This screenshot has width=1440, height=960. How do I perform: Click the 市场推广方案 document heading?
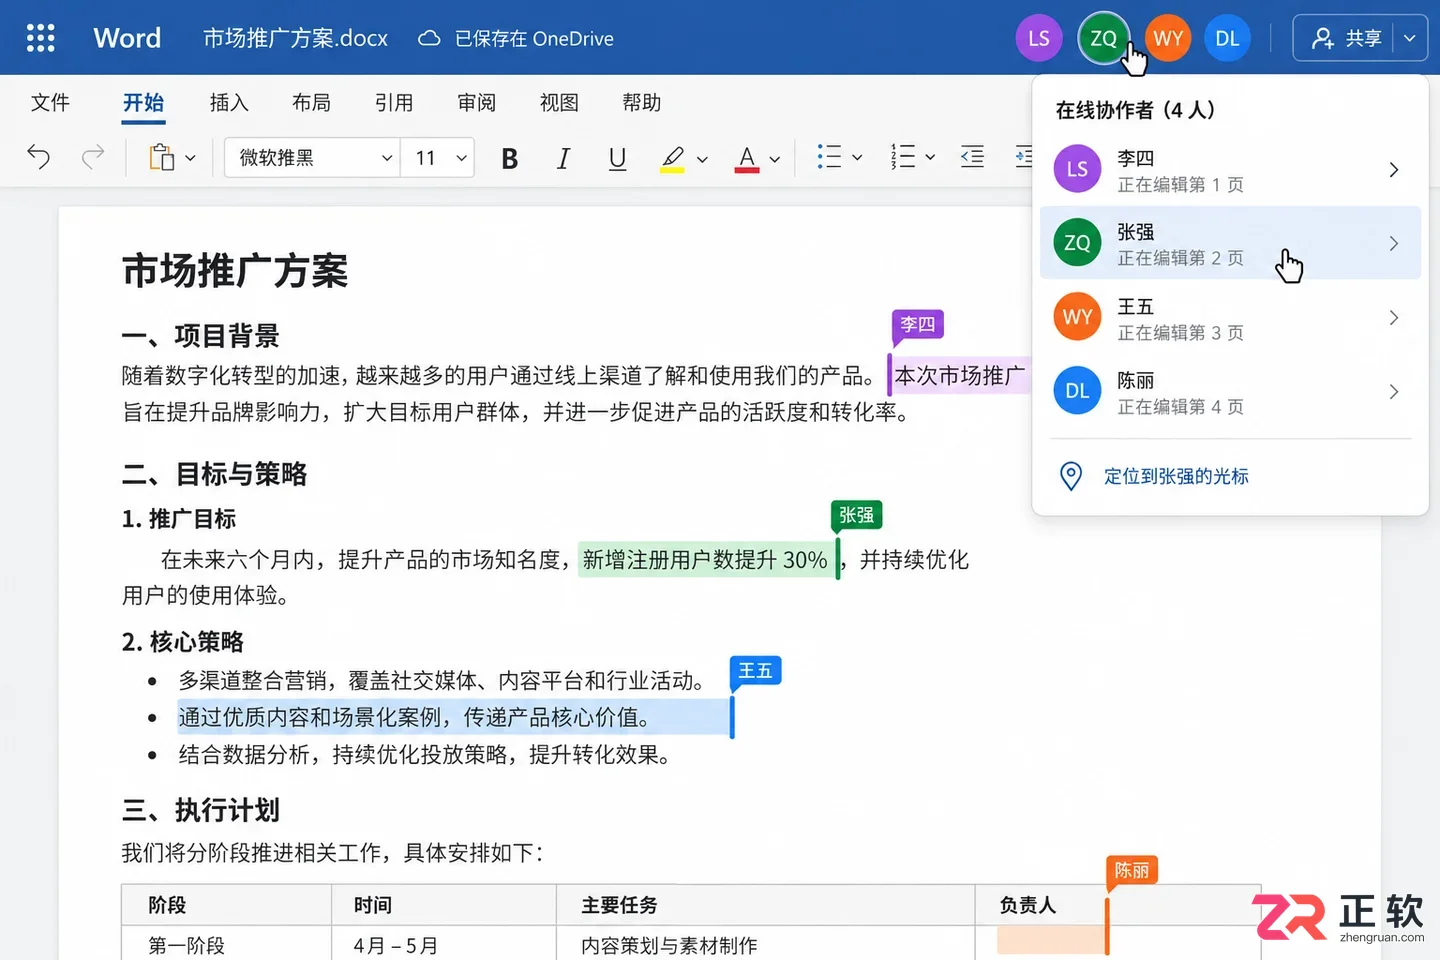coord(235,271)
